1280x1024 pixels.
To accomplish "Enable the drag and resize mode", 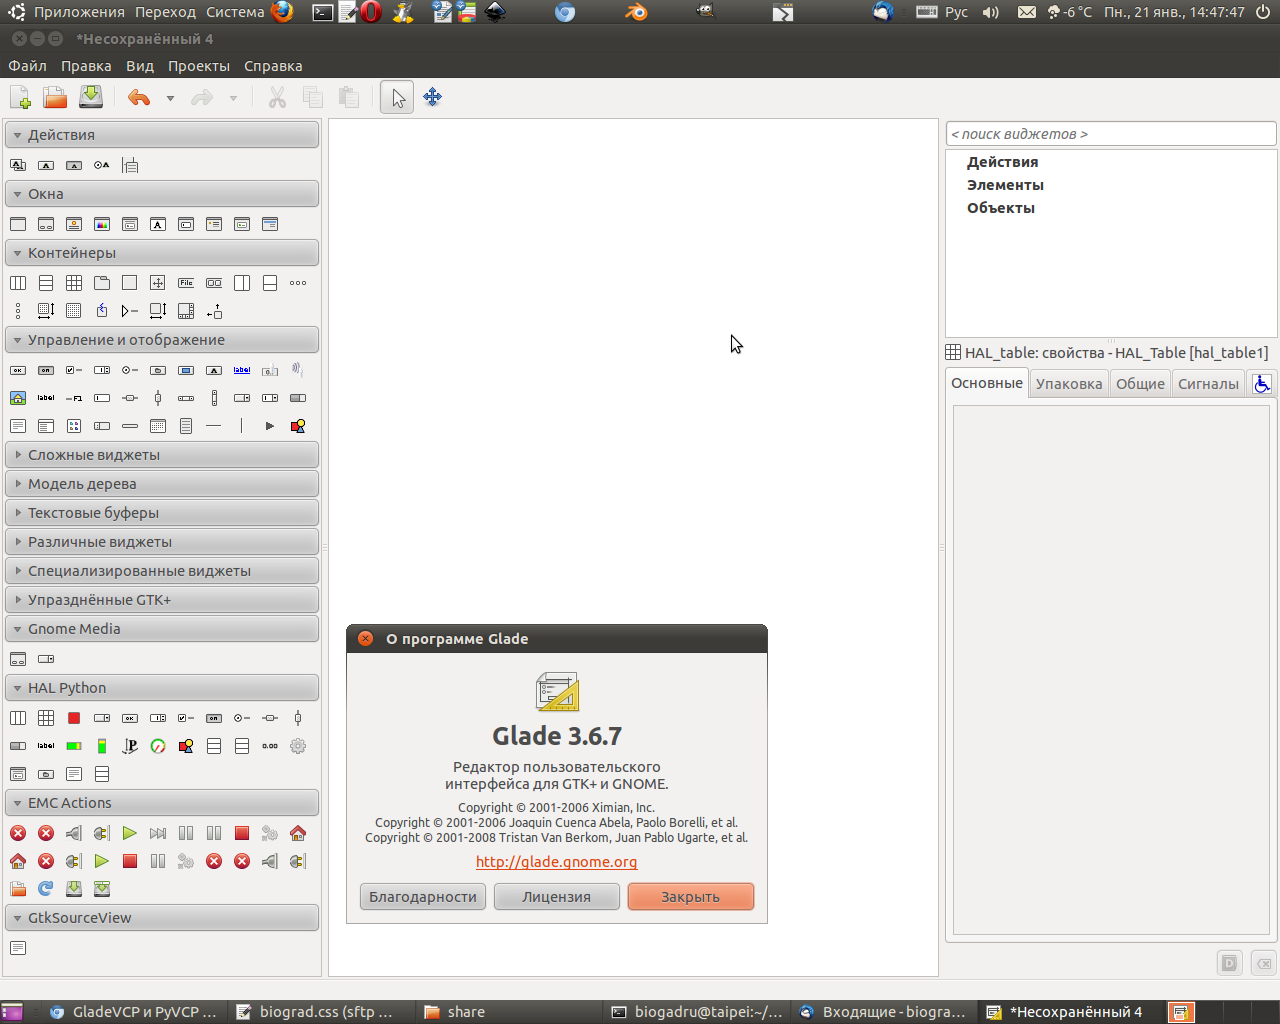I will tap(433, 97).
